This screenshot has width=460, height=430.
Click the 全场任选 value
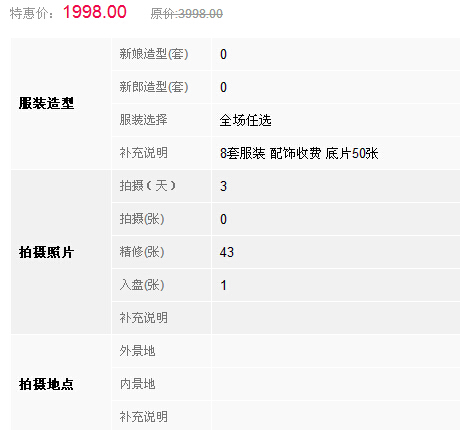pyautogui.click(x=246, y=120)
